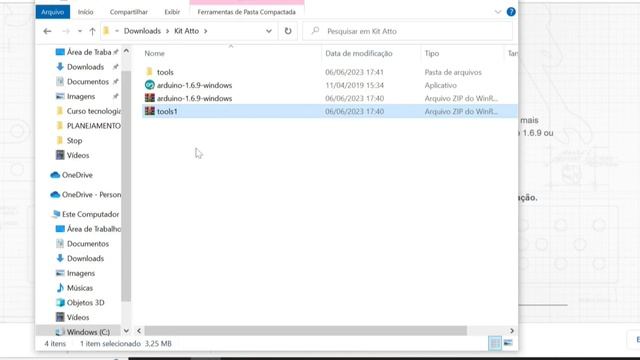Select OneDrive - Personal in navigation pane
This screenshot has height=360, width=640.
[91, 195]
